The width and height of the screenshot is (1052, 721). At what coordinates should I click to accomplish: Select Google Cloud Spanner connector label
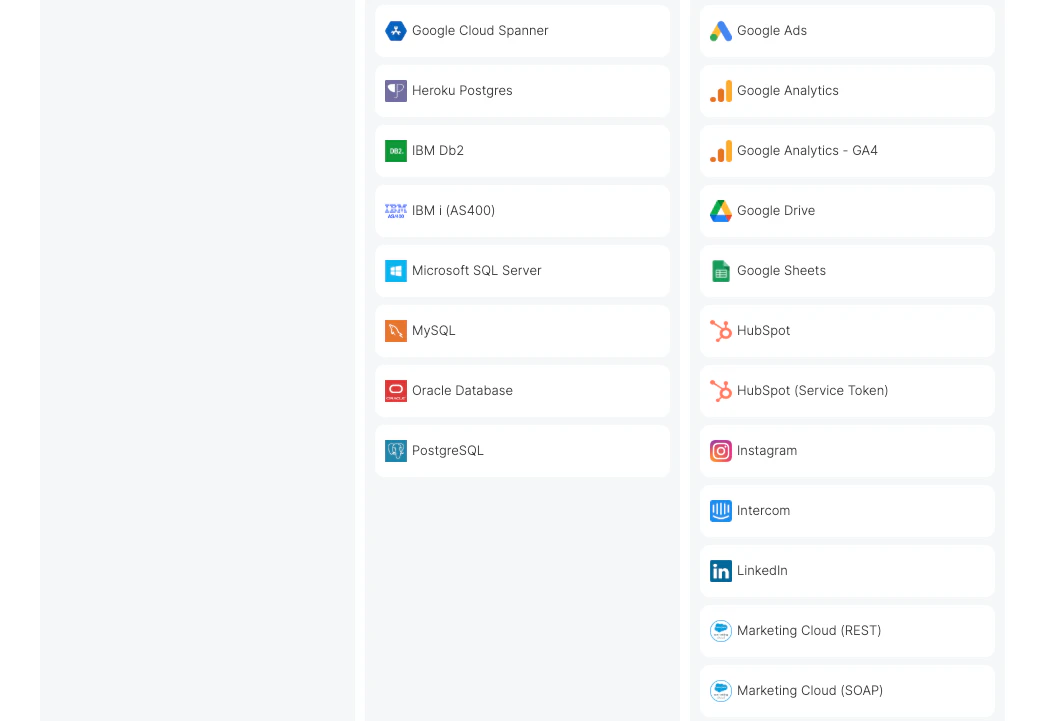point(480,31)
